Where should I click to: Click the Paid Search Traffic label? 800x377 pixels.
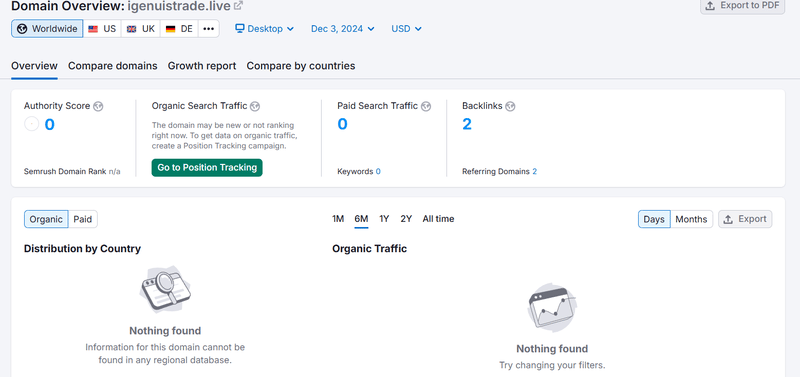378,106
